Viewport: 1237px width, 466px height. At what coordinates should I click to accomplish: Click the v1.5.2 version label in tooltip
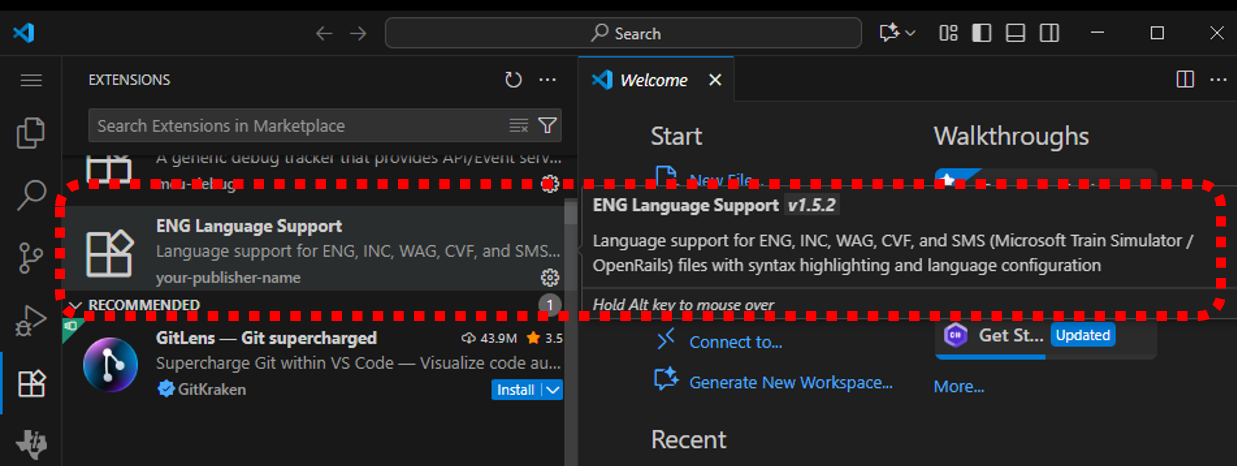pyautogui.click(x=811, y=205)
